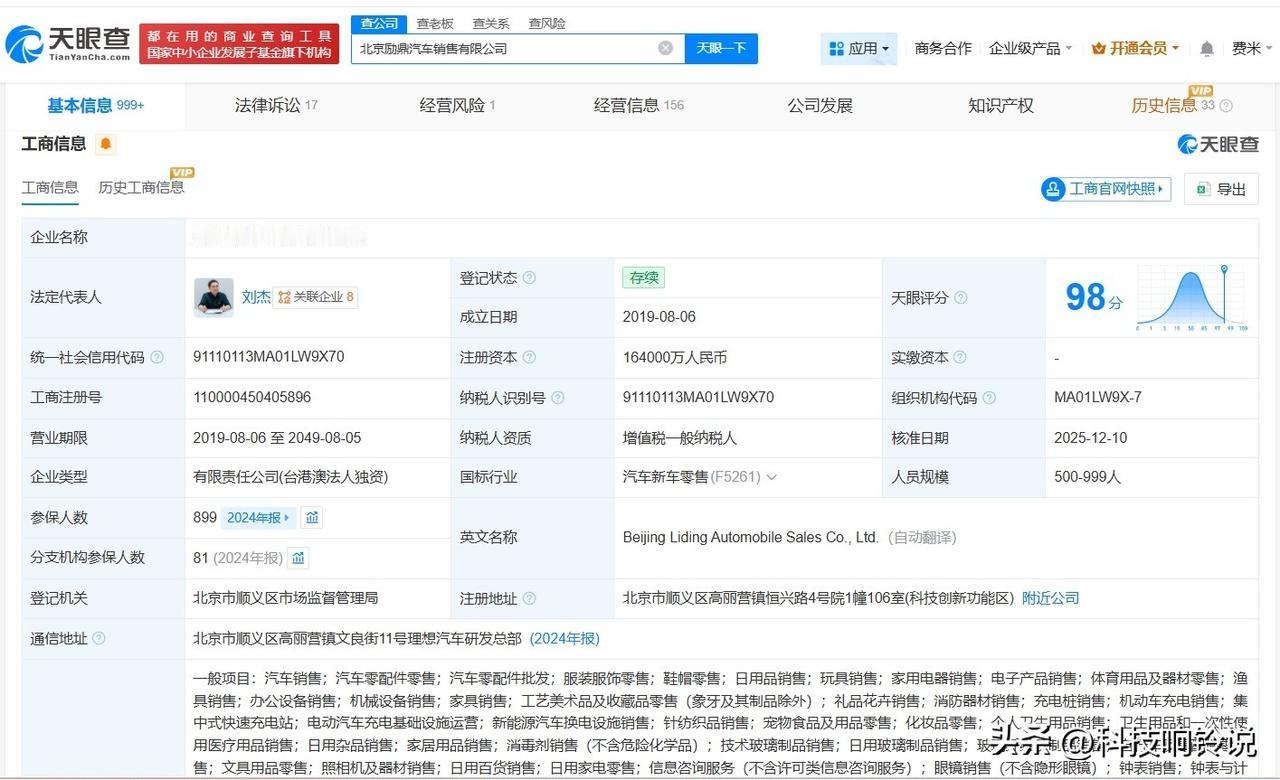Click the help icon next to 天眼评分
Viewport: 1280px width, 780px height.
coord(961,298)
